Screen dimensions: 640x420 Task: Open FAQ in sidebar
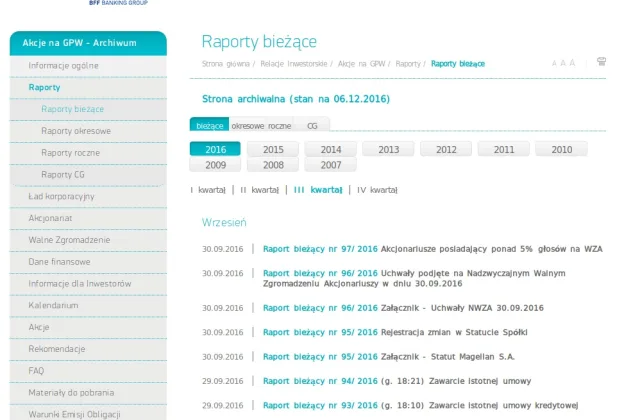click(x=88, y=371)
